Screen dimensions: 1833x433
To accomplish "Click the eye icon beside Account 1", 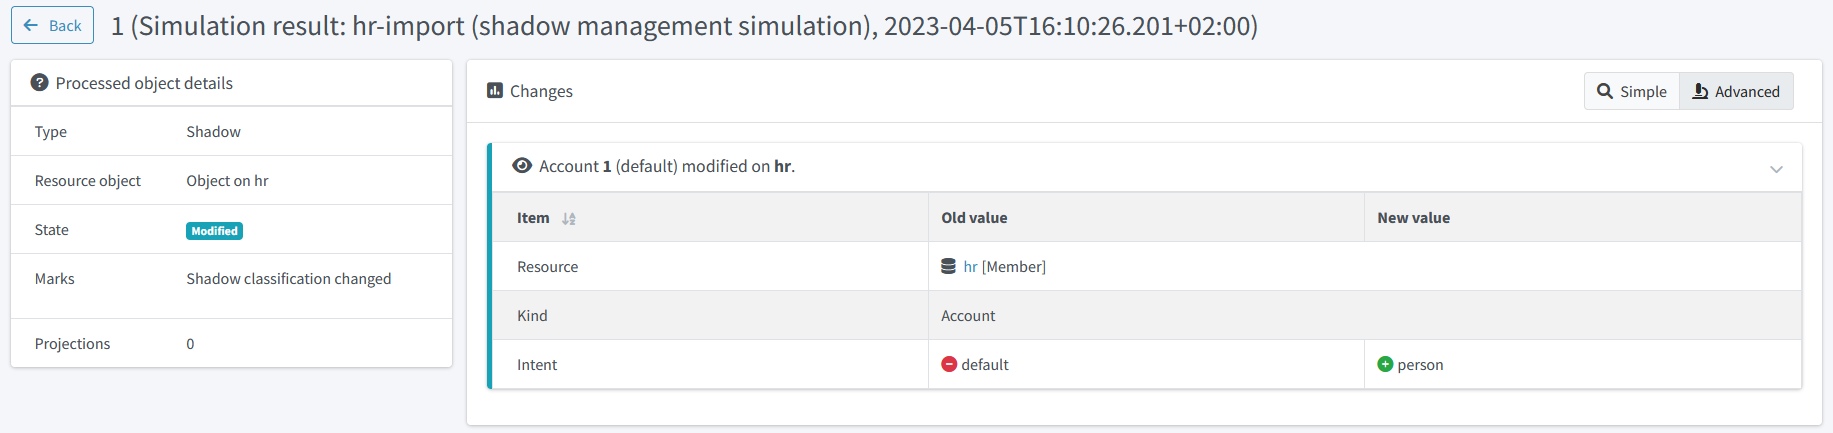I will tap(522, 166).
